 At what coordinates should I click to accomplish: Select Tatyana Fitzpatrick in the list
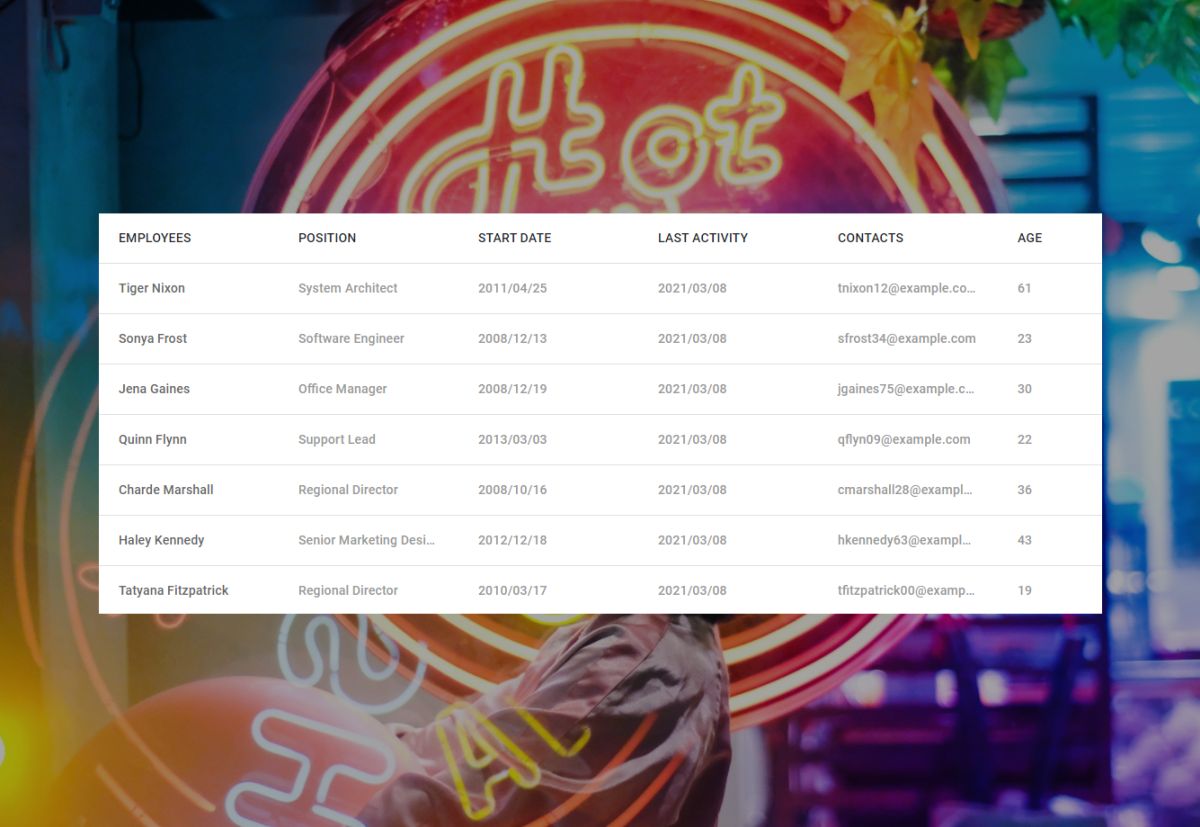174,590
